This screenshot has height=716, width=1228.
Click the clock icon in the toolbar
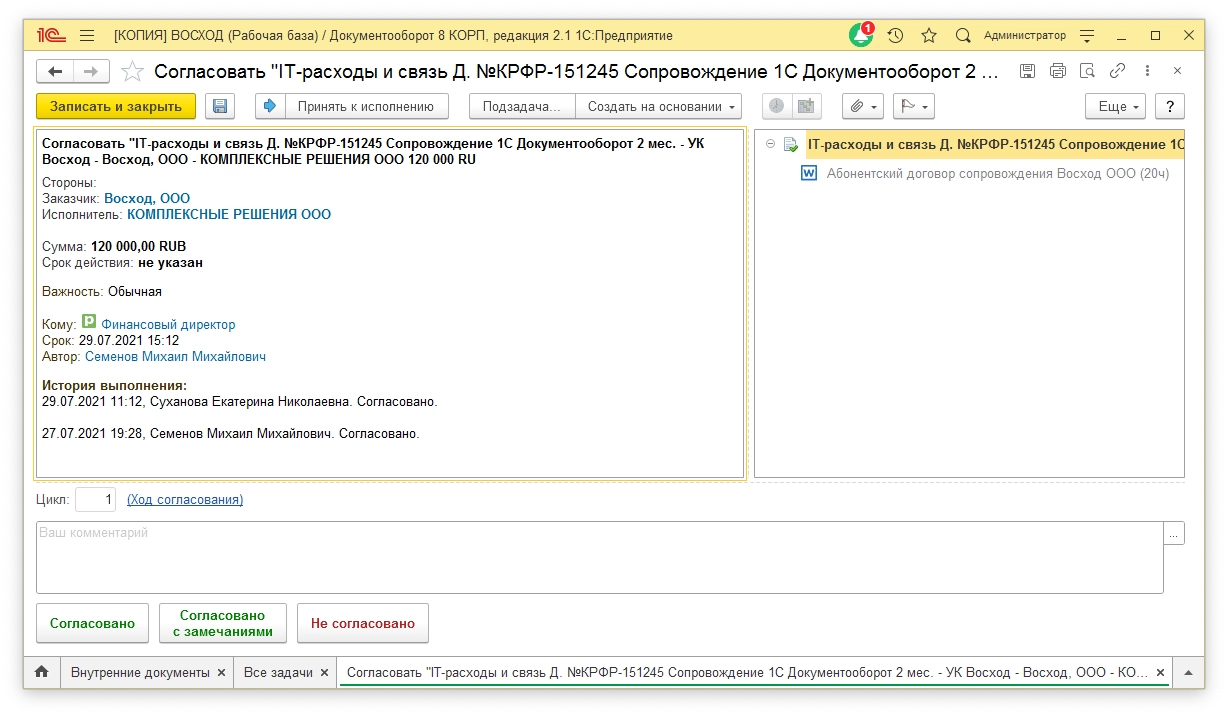[777, 106]
